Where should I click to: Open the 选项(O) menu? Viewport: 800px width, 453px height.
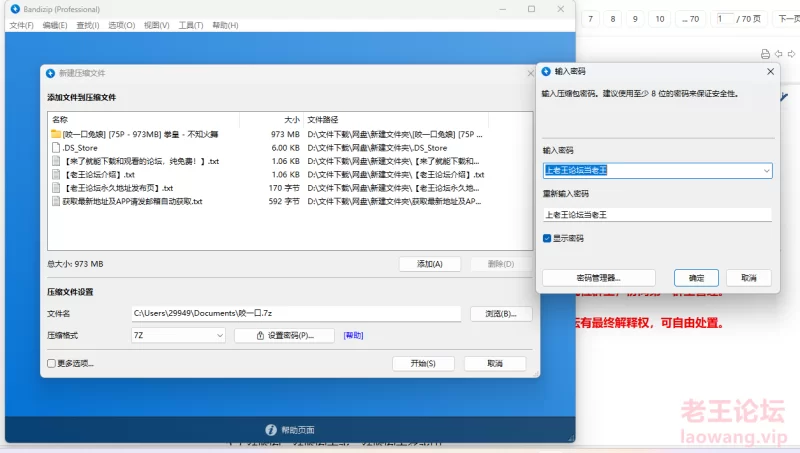[121, 25]
